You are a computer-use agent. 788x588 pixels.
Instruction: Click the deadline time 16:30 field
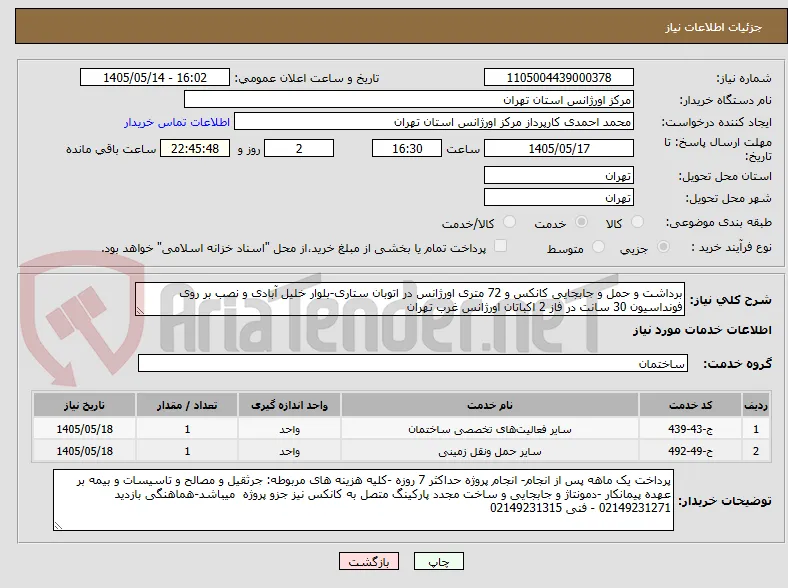click(x=407, y=148)
